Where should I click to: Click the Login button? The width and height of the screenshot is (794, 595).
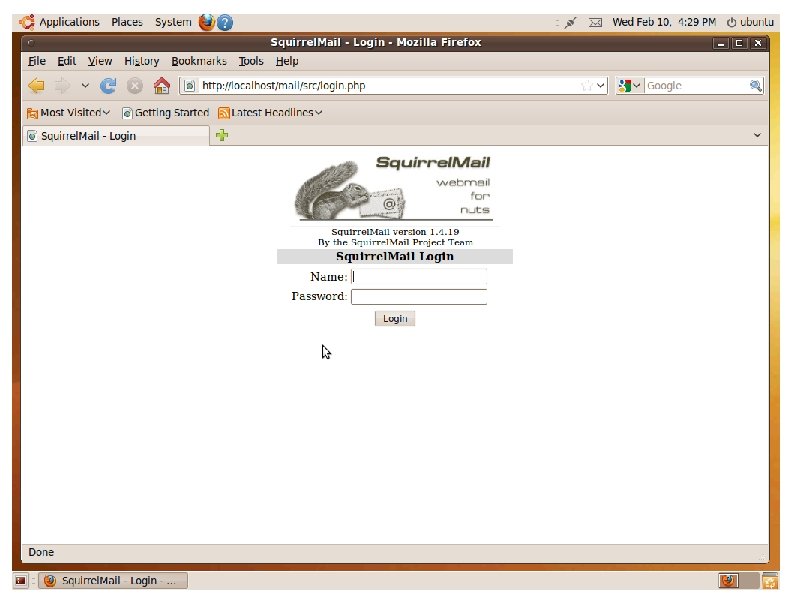(x=395, y=319)
